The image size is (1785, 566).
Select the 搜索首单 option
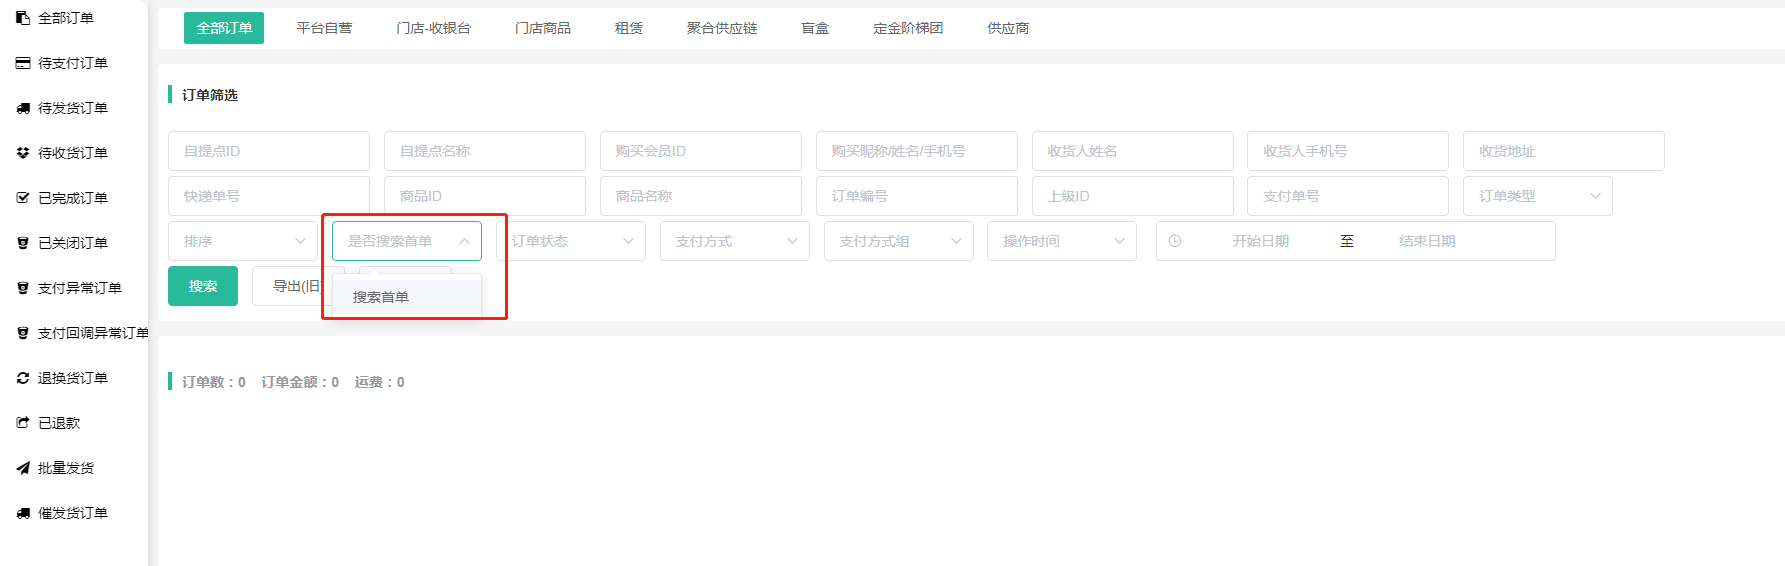pyautogui.click(x=407, y=297)
